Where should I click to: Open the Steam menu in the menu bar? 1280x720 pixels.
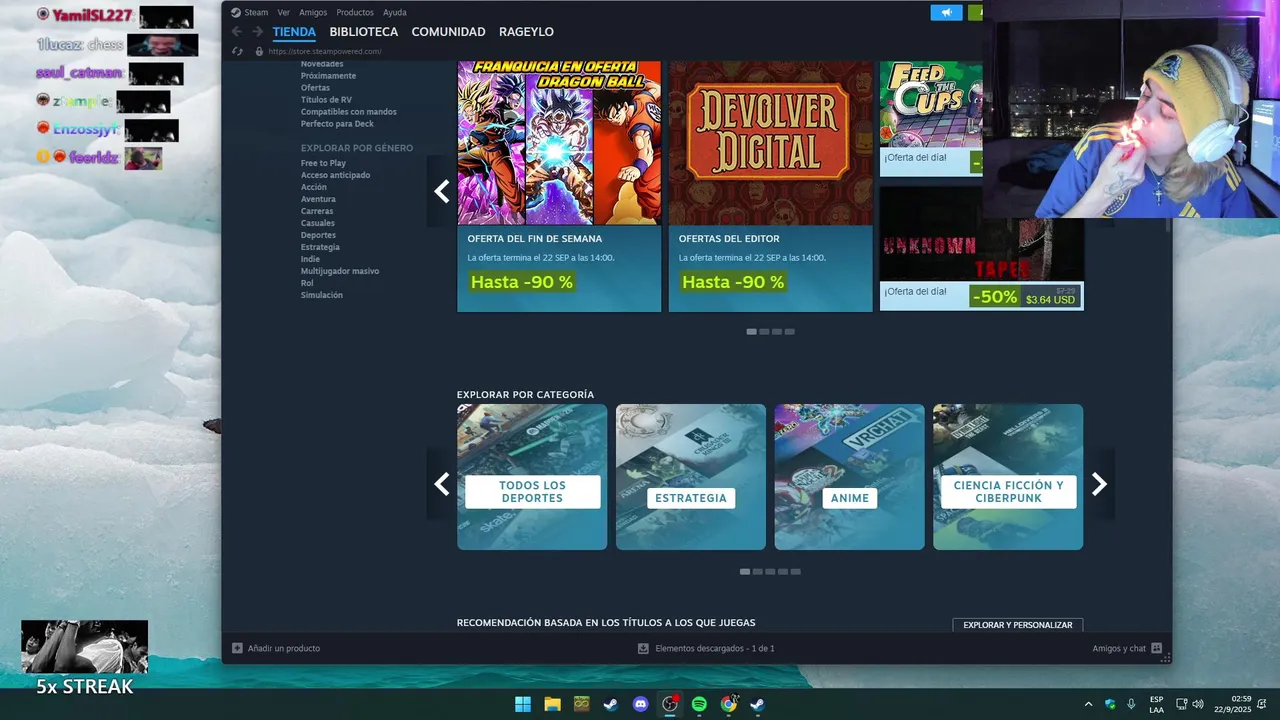(256, 13)
